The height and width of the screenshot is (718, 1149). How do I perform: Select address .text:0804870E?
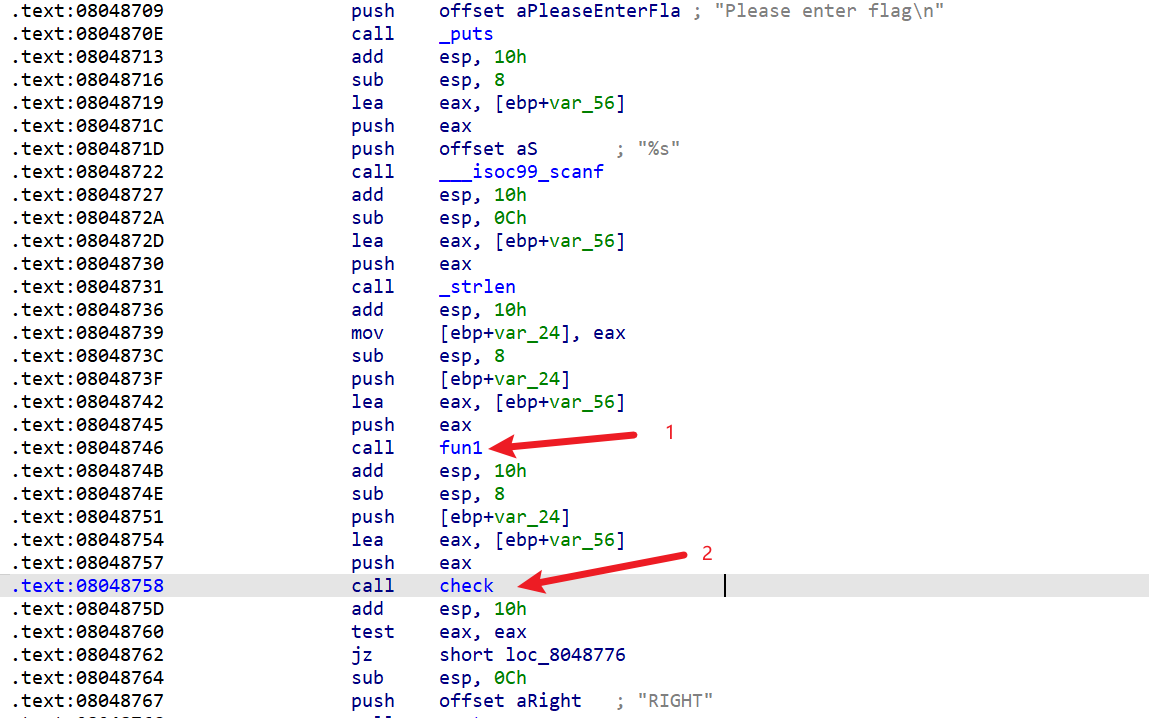click(x=87, y=34)
